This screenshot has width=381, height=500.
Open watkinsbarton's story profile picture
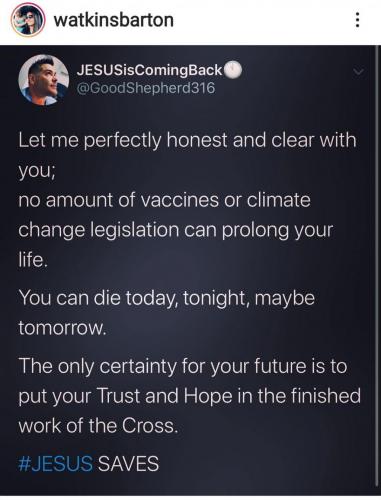click(x=28, y=20)
